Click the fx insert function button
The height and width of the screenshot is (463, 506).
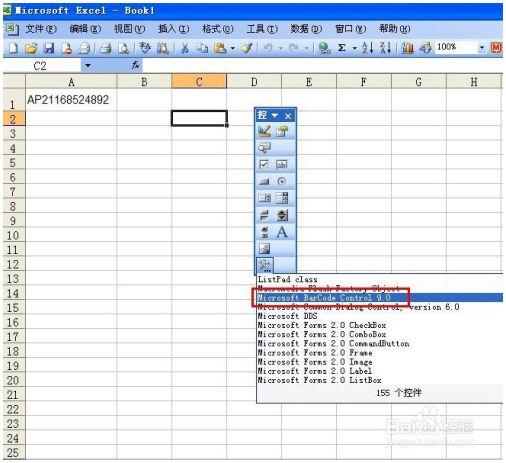point(136,65)
